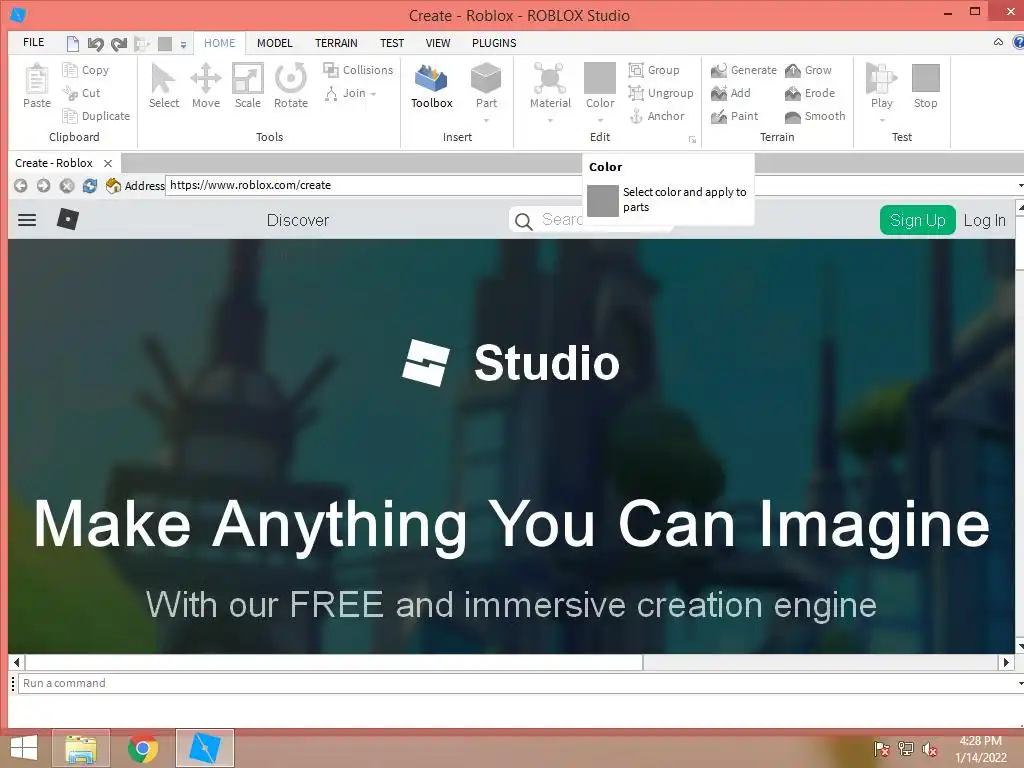Viewport: 1024px width, 768px height.
Task: Click the Ungroup icon
Action: point(636,93)
